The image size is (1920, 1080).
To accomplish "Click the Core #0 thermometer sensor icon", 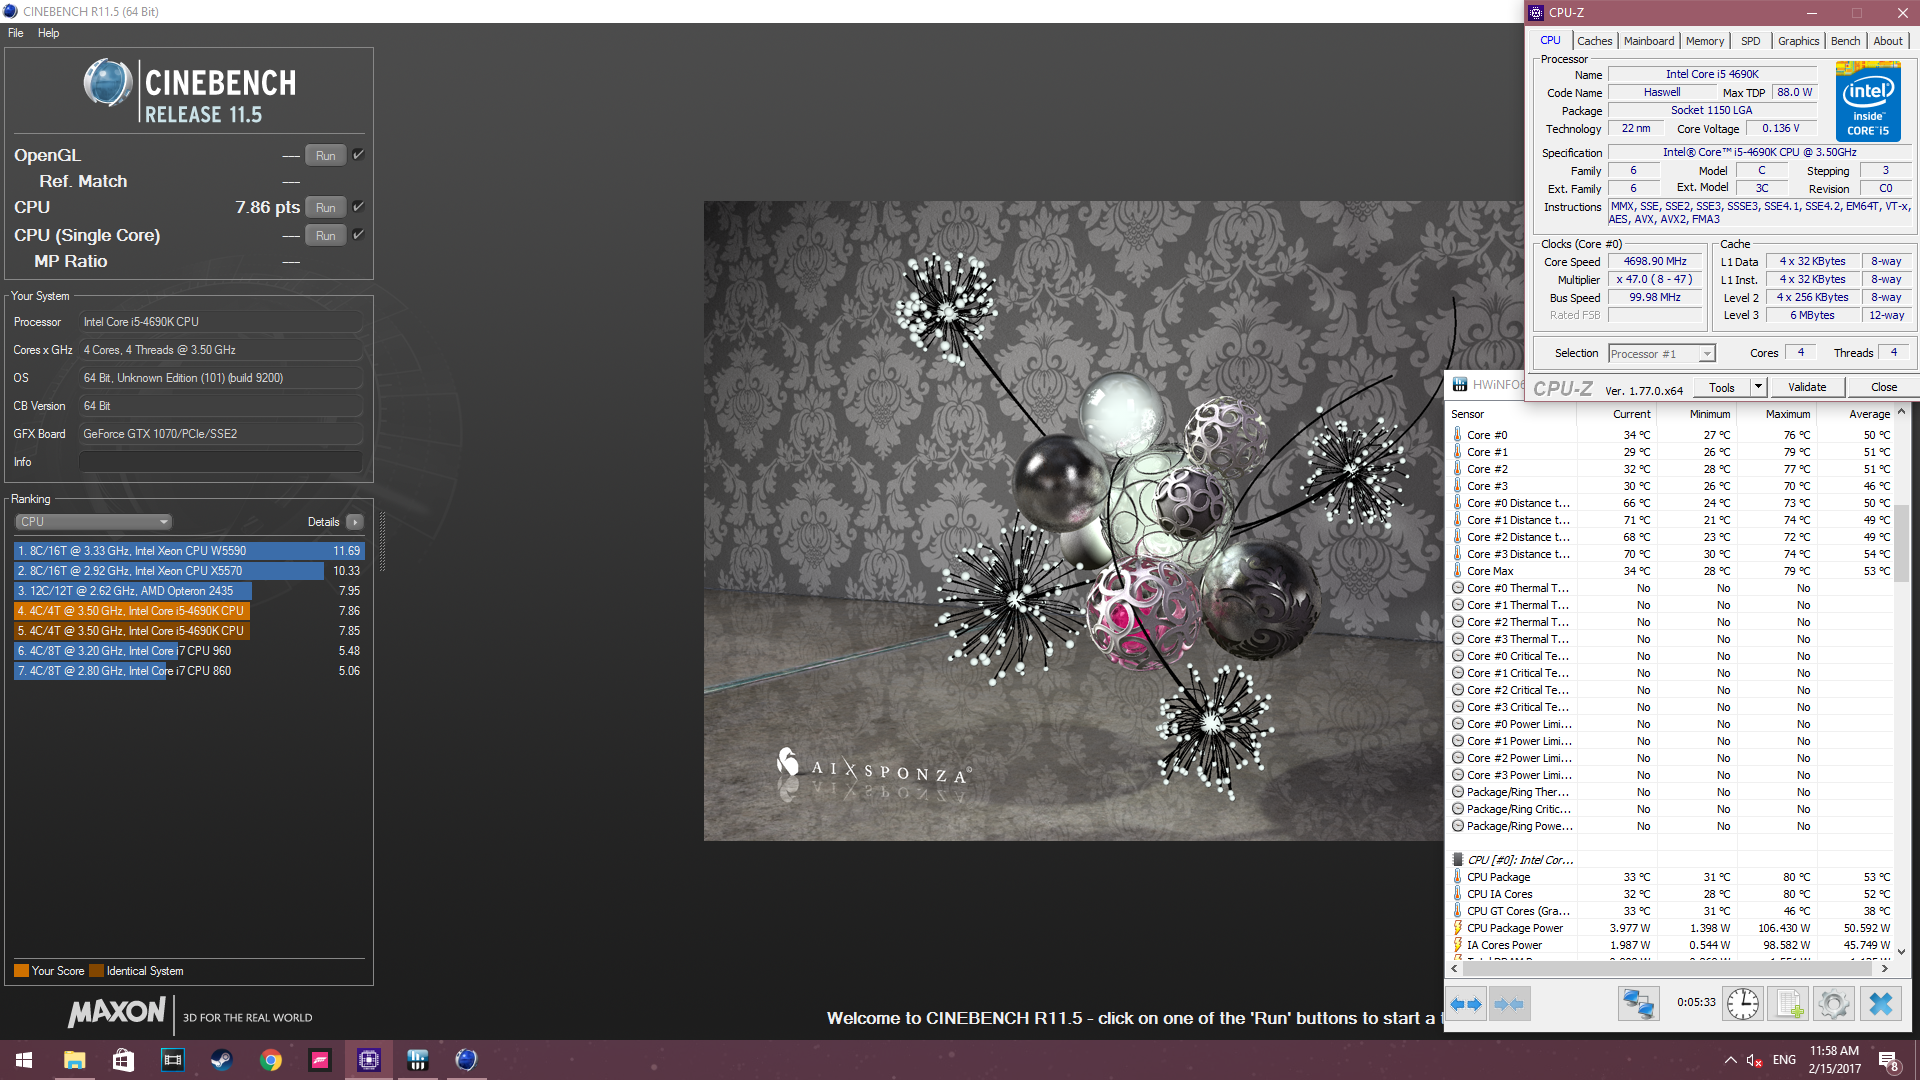I will (x=1458, y=435).
